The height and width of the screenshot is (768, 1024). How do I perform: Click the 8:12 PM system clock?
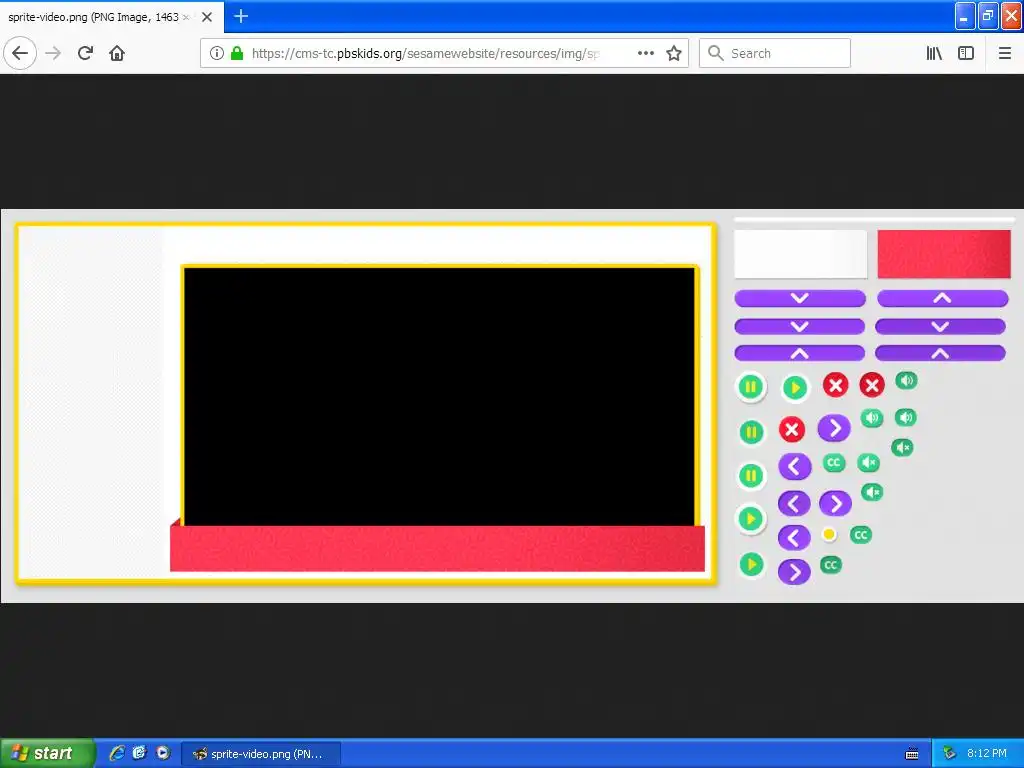pos(987,753)
